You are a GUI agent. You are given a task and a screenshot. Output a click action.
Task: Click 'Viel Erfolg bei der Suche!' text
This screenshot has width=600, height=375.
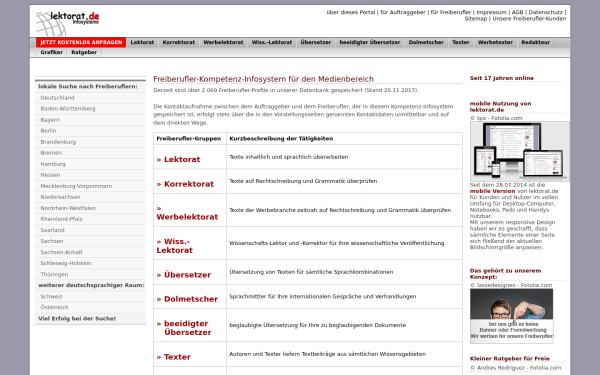(77, 319)
